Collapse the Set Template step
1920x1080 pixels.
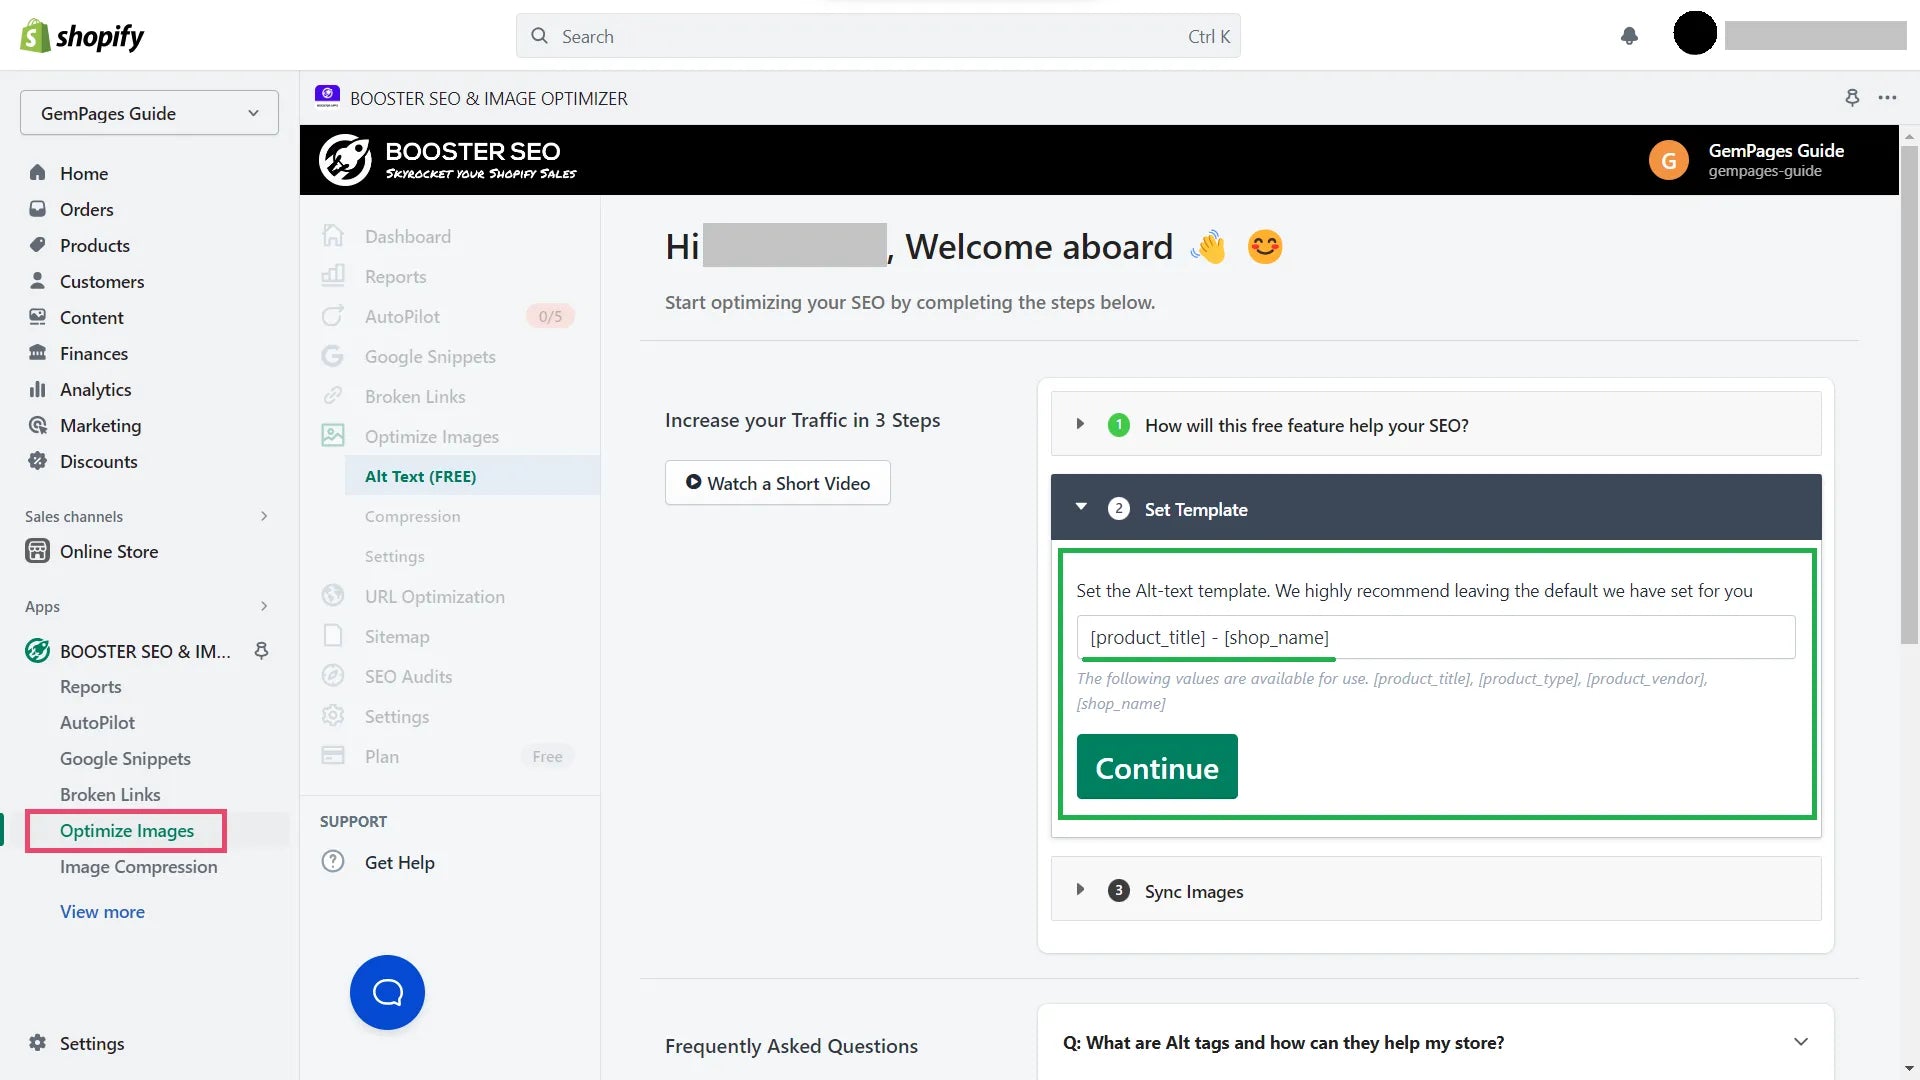click(1436, 508)
